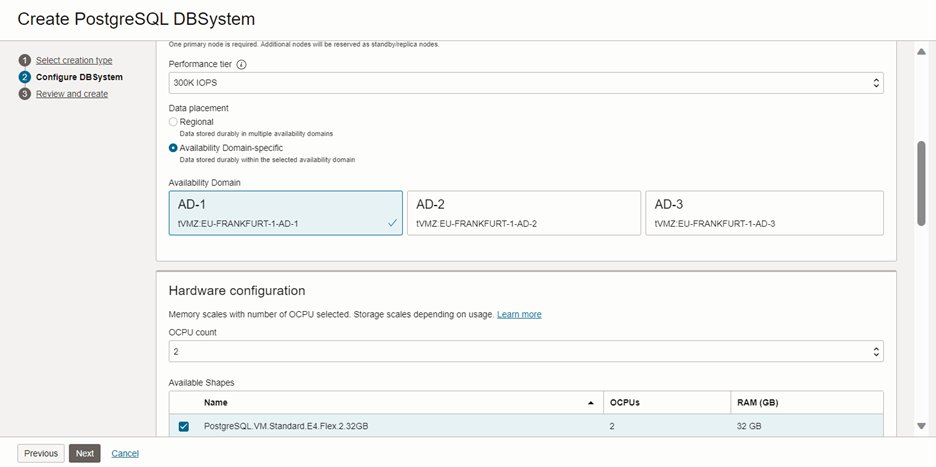Go to Select creation type step
The width and height of the screenshot is (936, 467).
point(74,60)
